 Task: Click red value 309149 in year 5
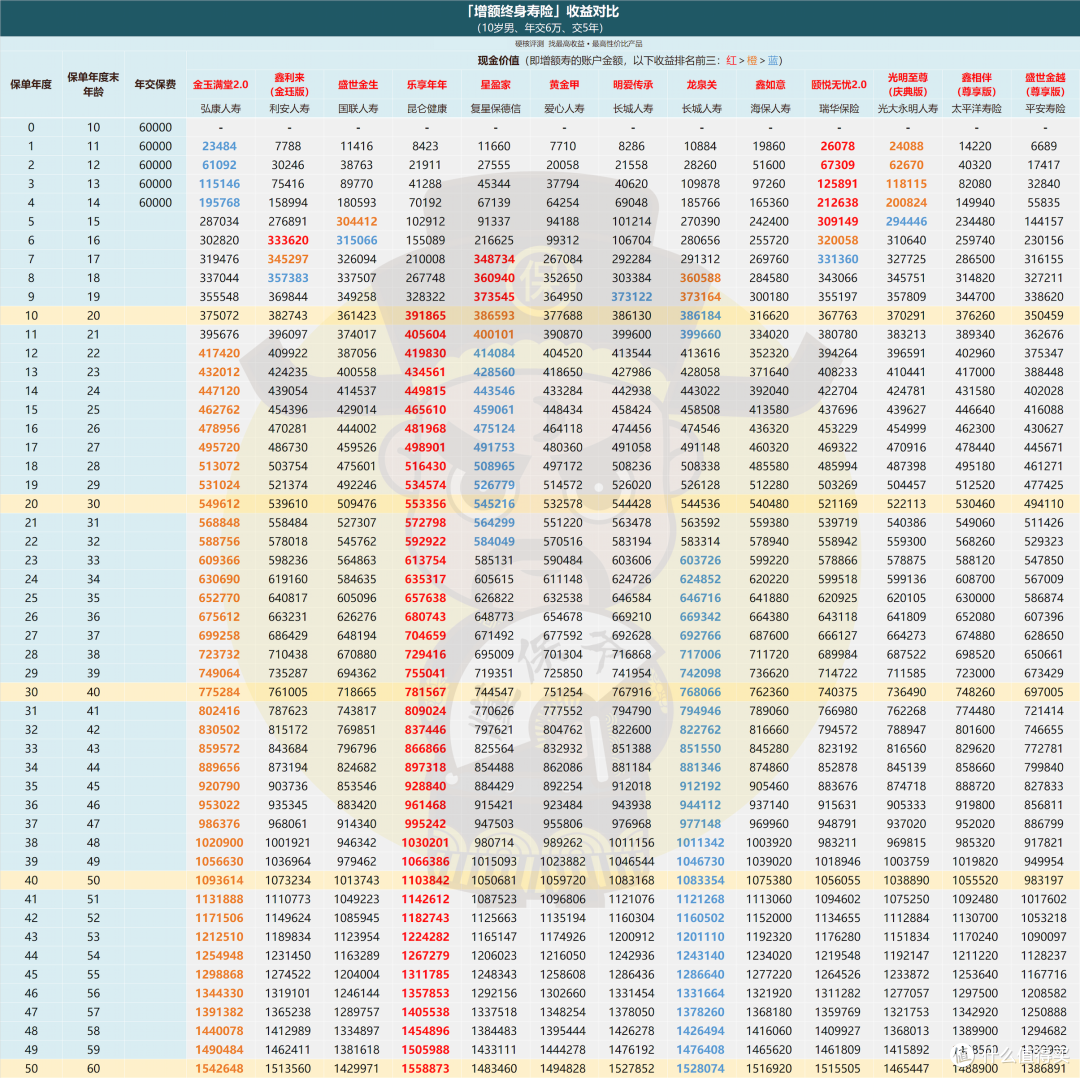tap(838, 222)
